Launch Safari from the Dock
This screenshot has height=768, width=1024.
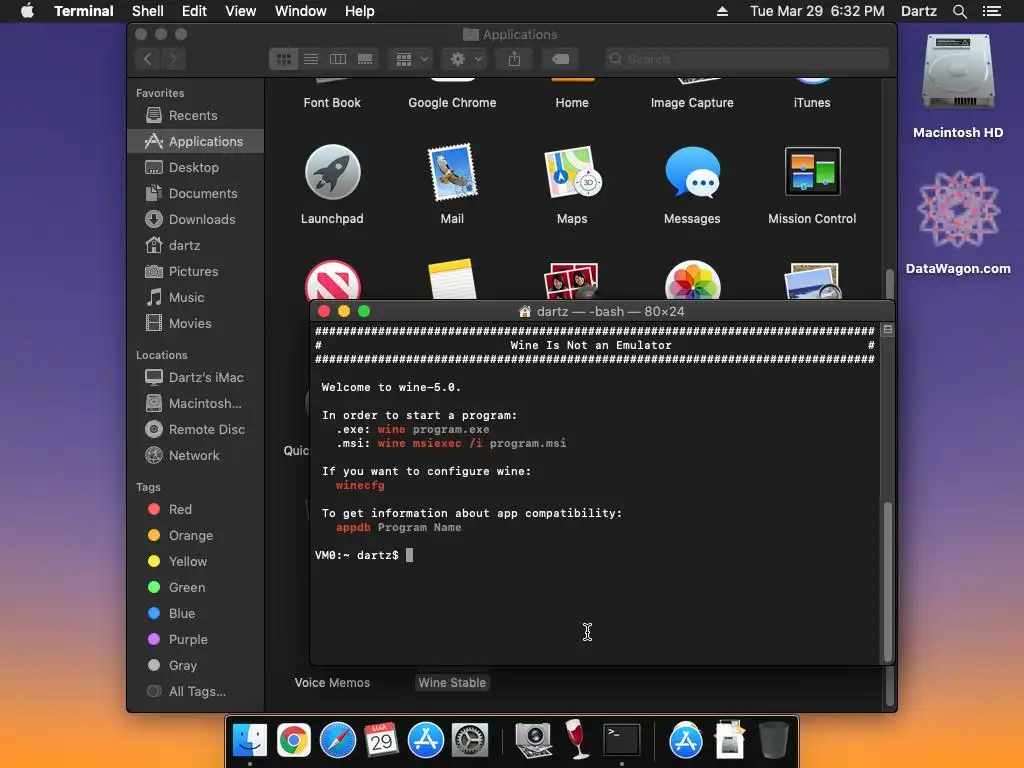tap(338, 741)
